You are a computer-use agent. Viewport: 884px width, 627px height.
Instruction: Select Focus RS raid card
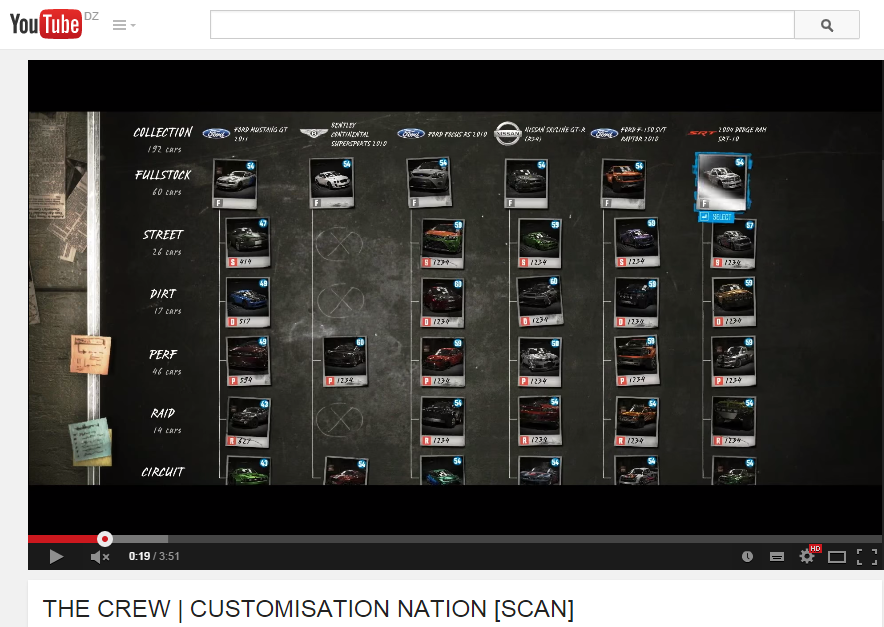tap(443, 422)
